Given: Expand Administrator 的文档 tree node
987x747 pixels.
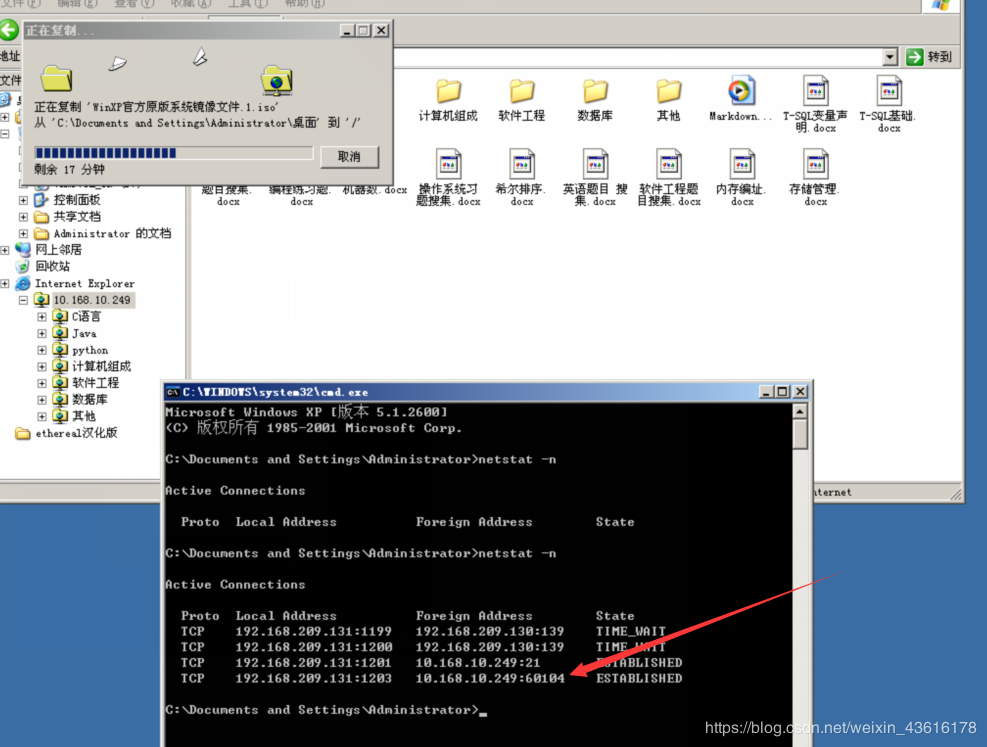Looking at the screenshot, I should coord(23,233).
